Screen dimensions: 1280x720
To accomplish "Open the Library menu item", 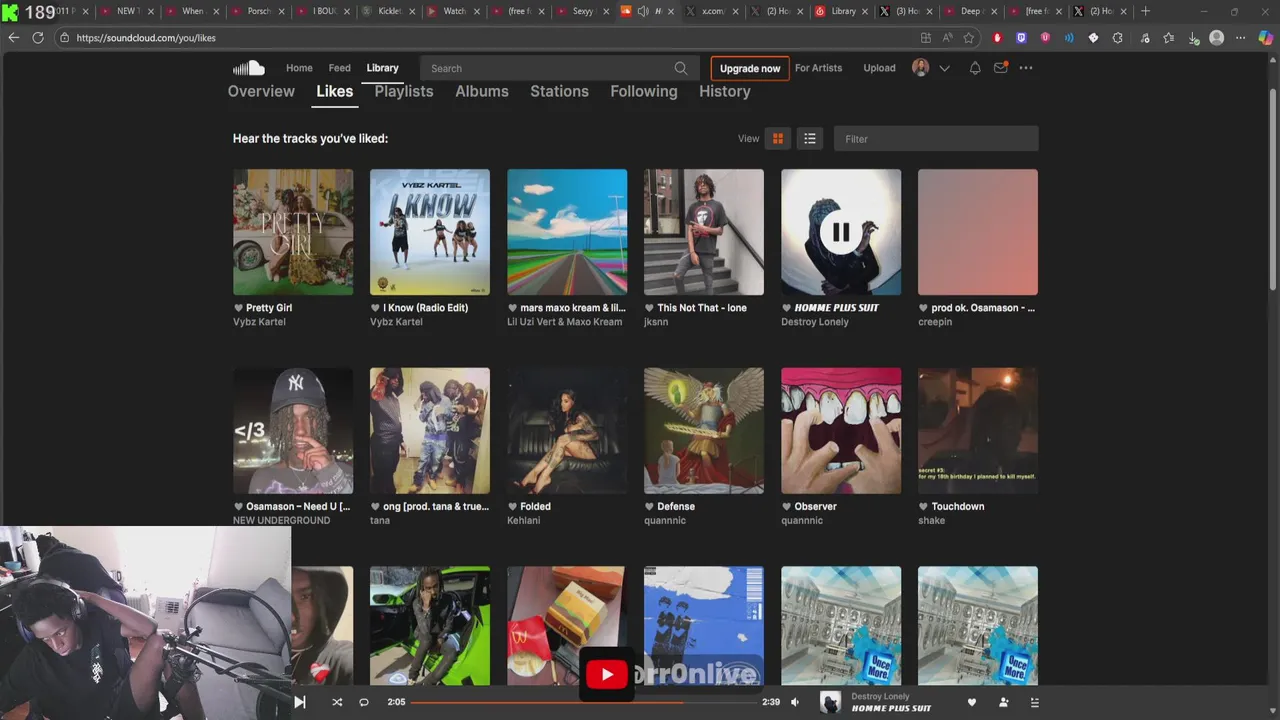I will 382,68.
